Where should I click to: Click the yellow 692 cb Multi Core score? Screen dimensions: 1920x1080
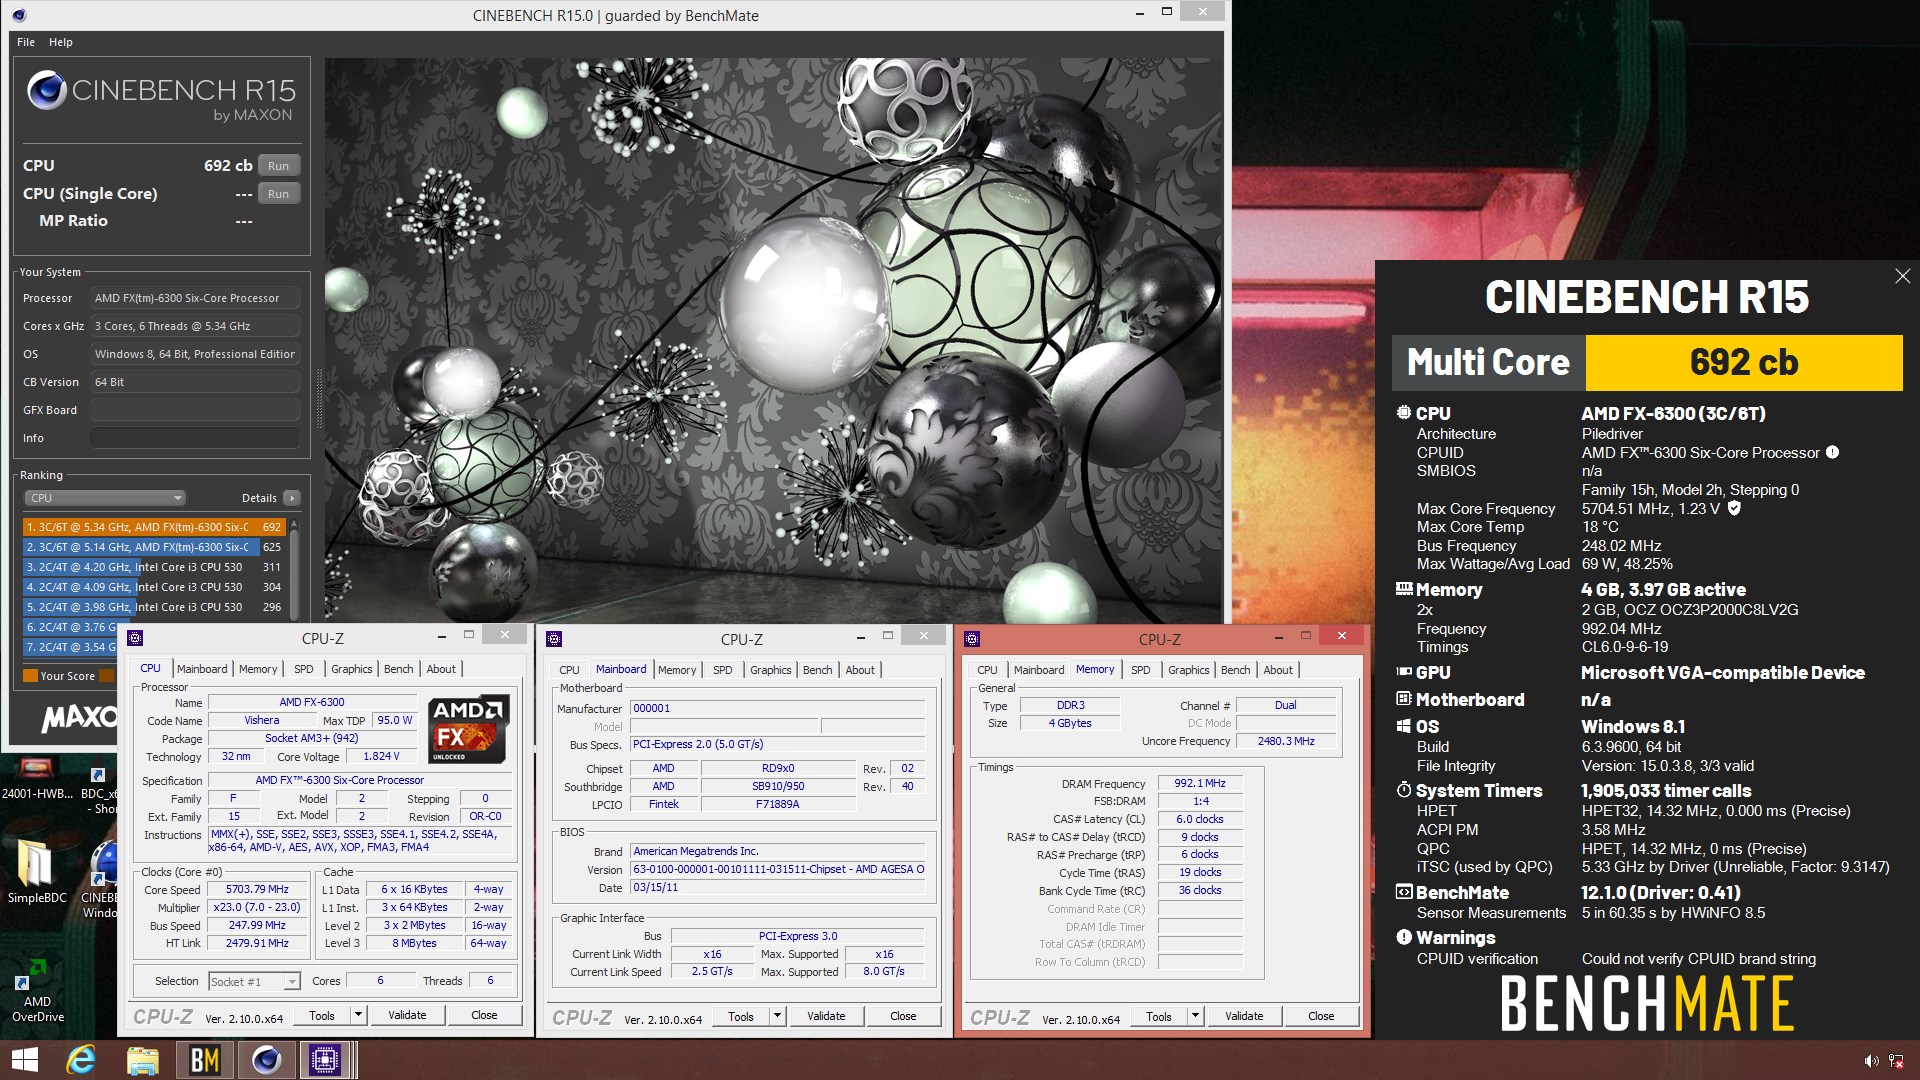tap(1744, 362)
